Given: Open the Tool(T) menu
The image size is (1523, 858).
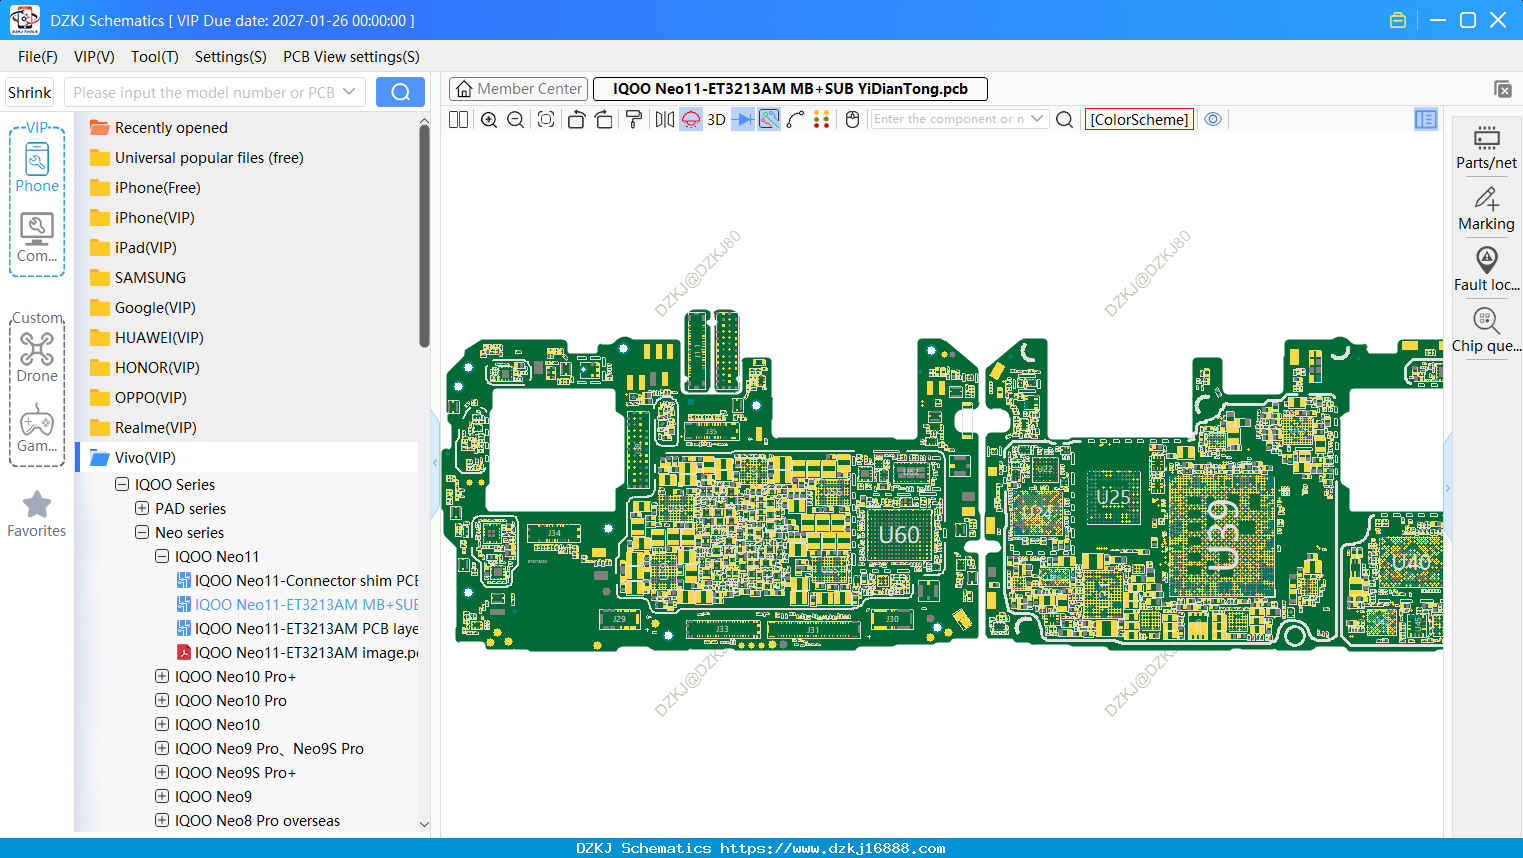Looking at the screenshot, I should [x=155, y=57].
